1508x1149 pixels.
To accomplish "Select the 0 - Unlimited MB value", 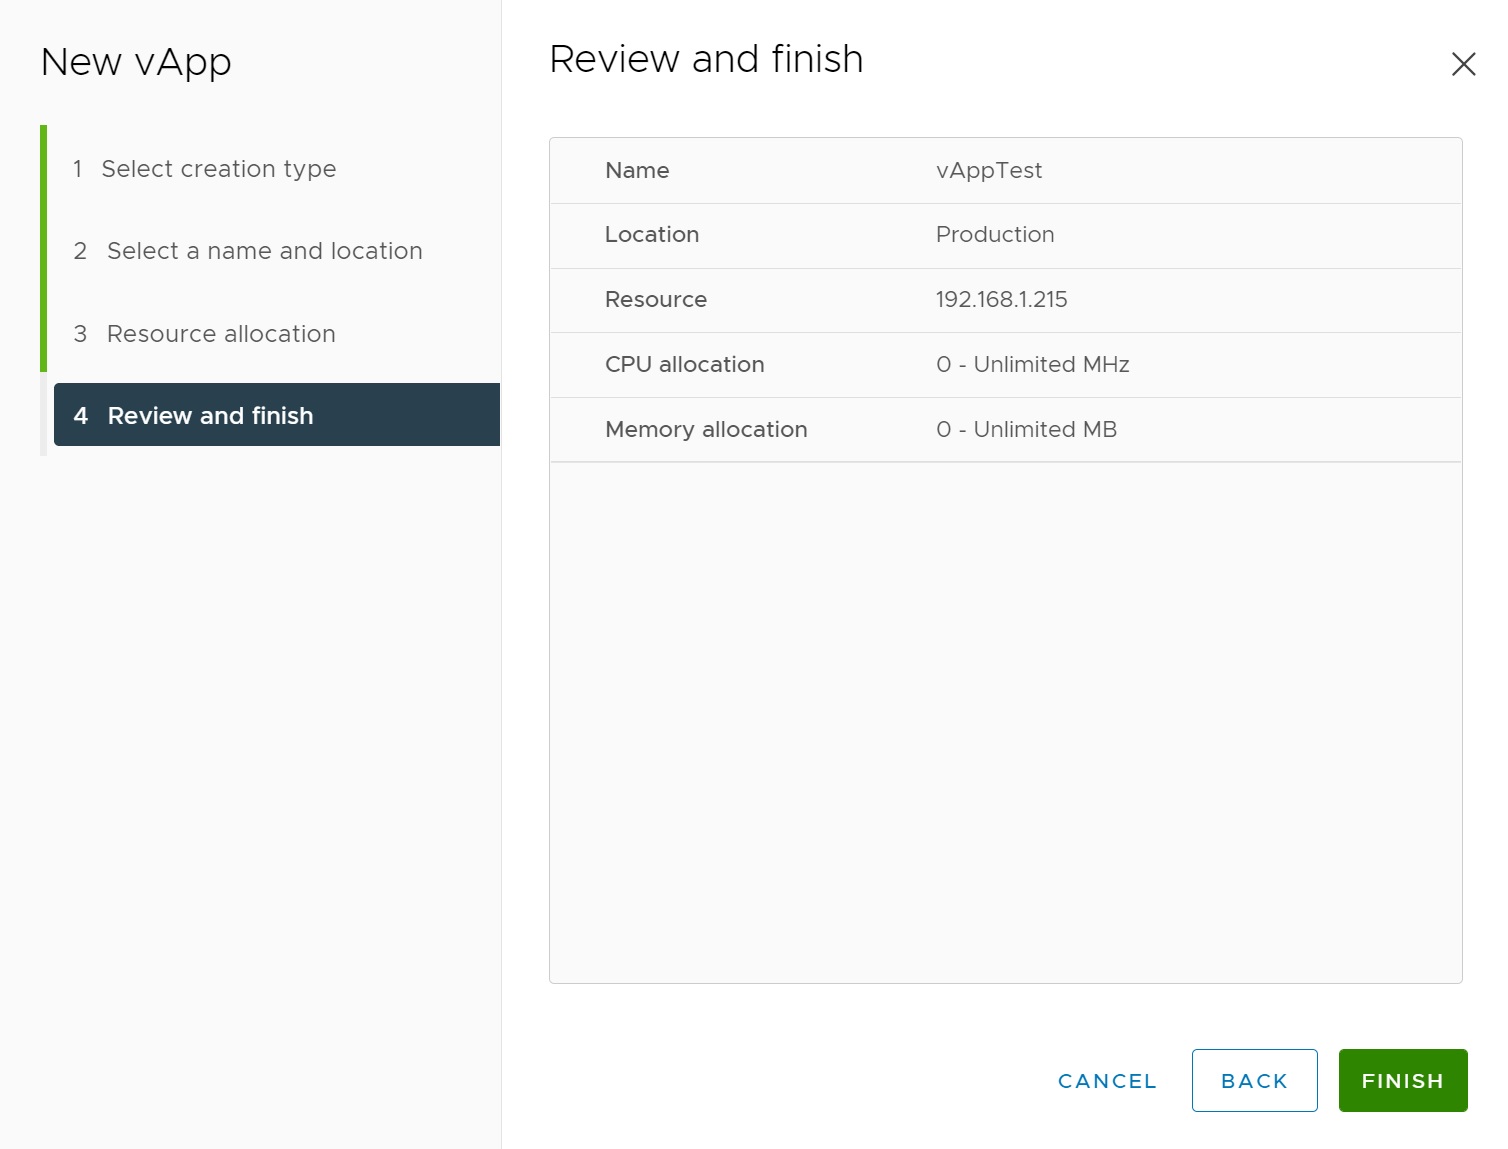I will (x=1026, y=430).
